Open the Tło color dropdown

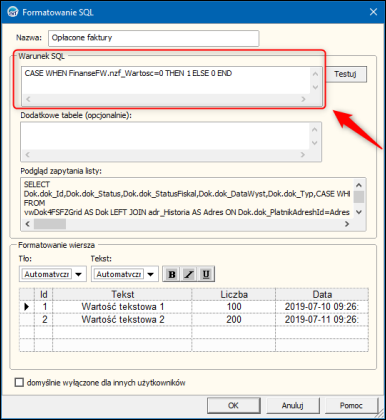(79, 274)
